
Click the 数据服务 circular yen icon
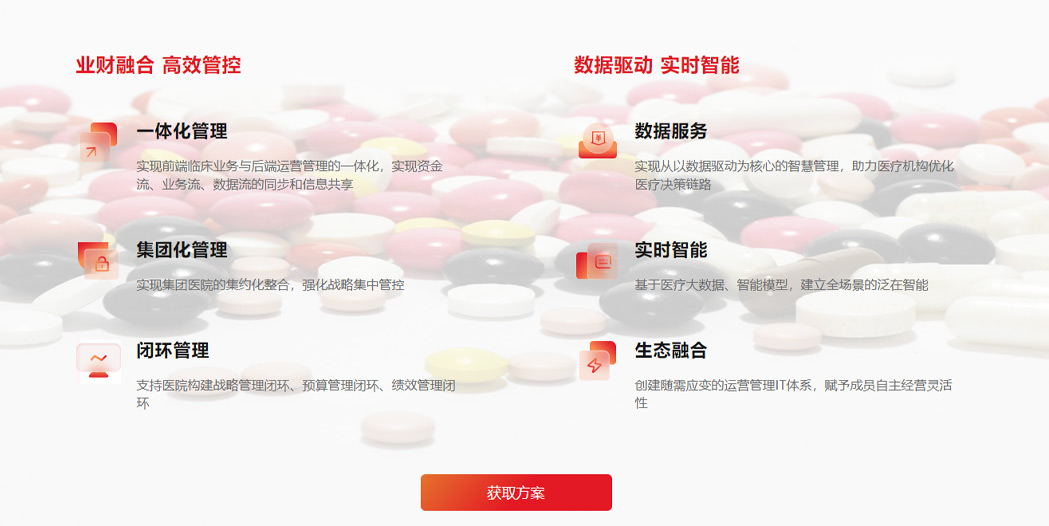tap(597, 141)
